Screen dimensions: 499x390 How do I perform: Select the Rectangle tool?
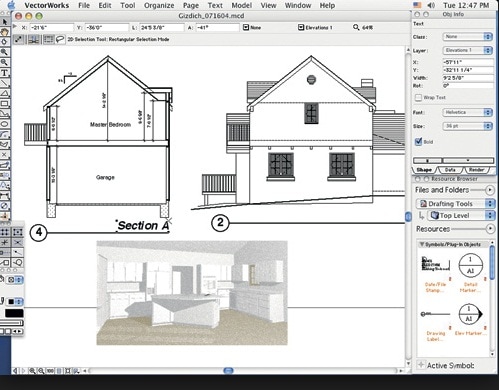(4, 103)
